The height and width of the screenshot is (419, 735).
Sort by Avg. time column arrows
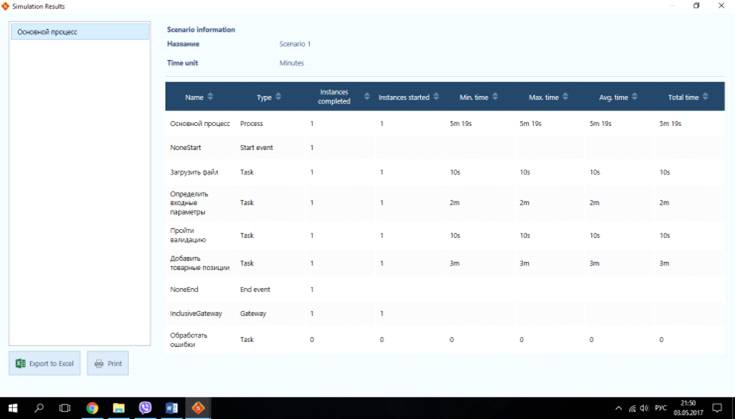click(636, 97)
